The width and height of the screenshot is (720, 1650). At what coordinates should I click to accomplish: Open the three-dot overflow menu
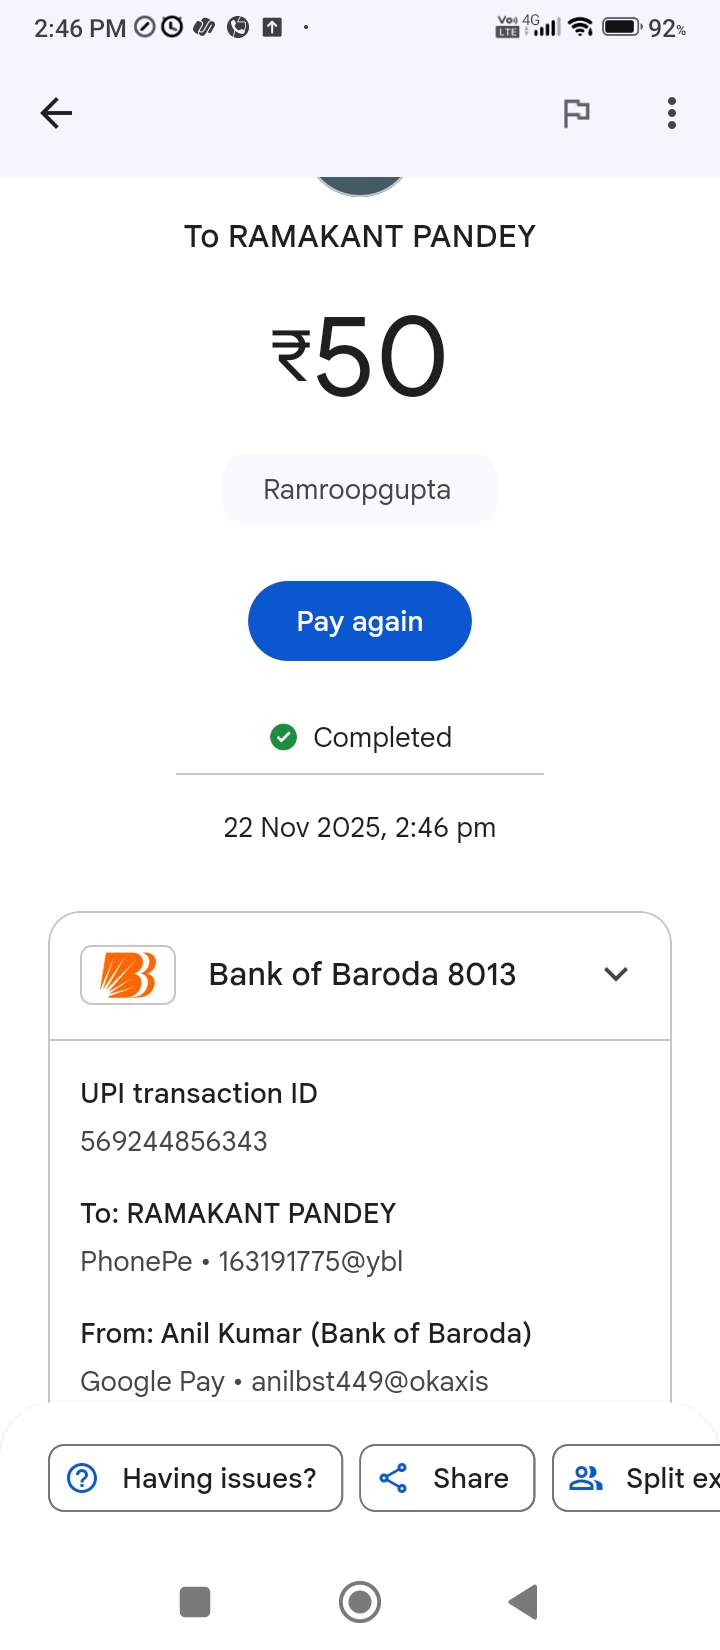[x=672, y=113]
